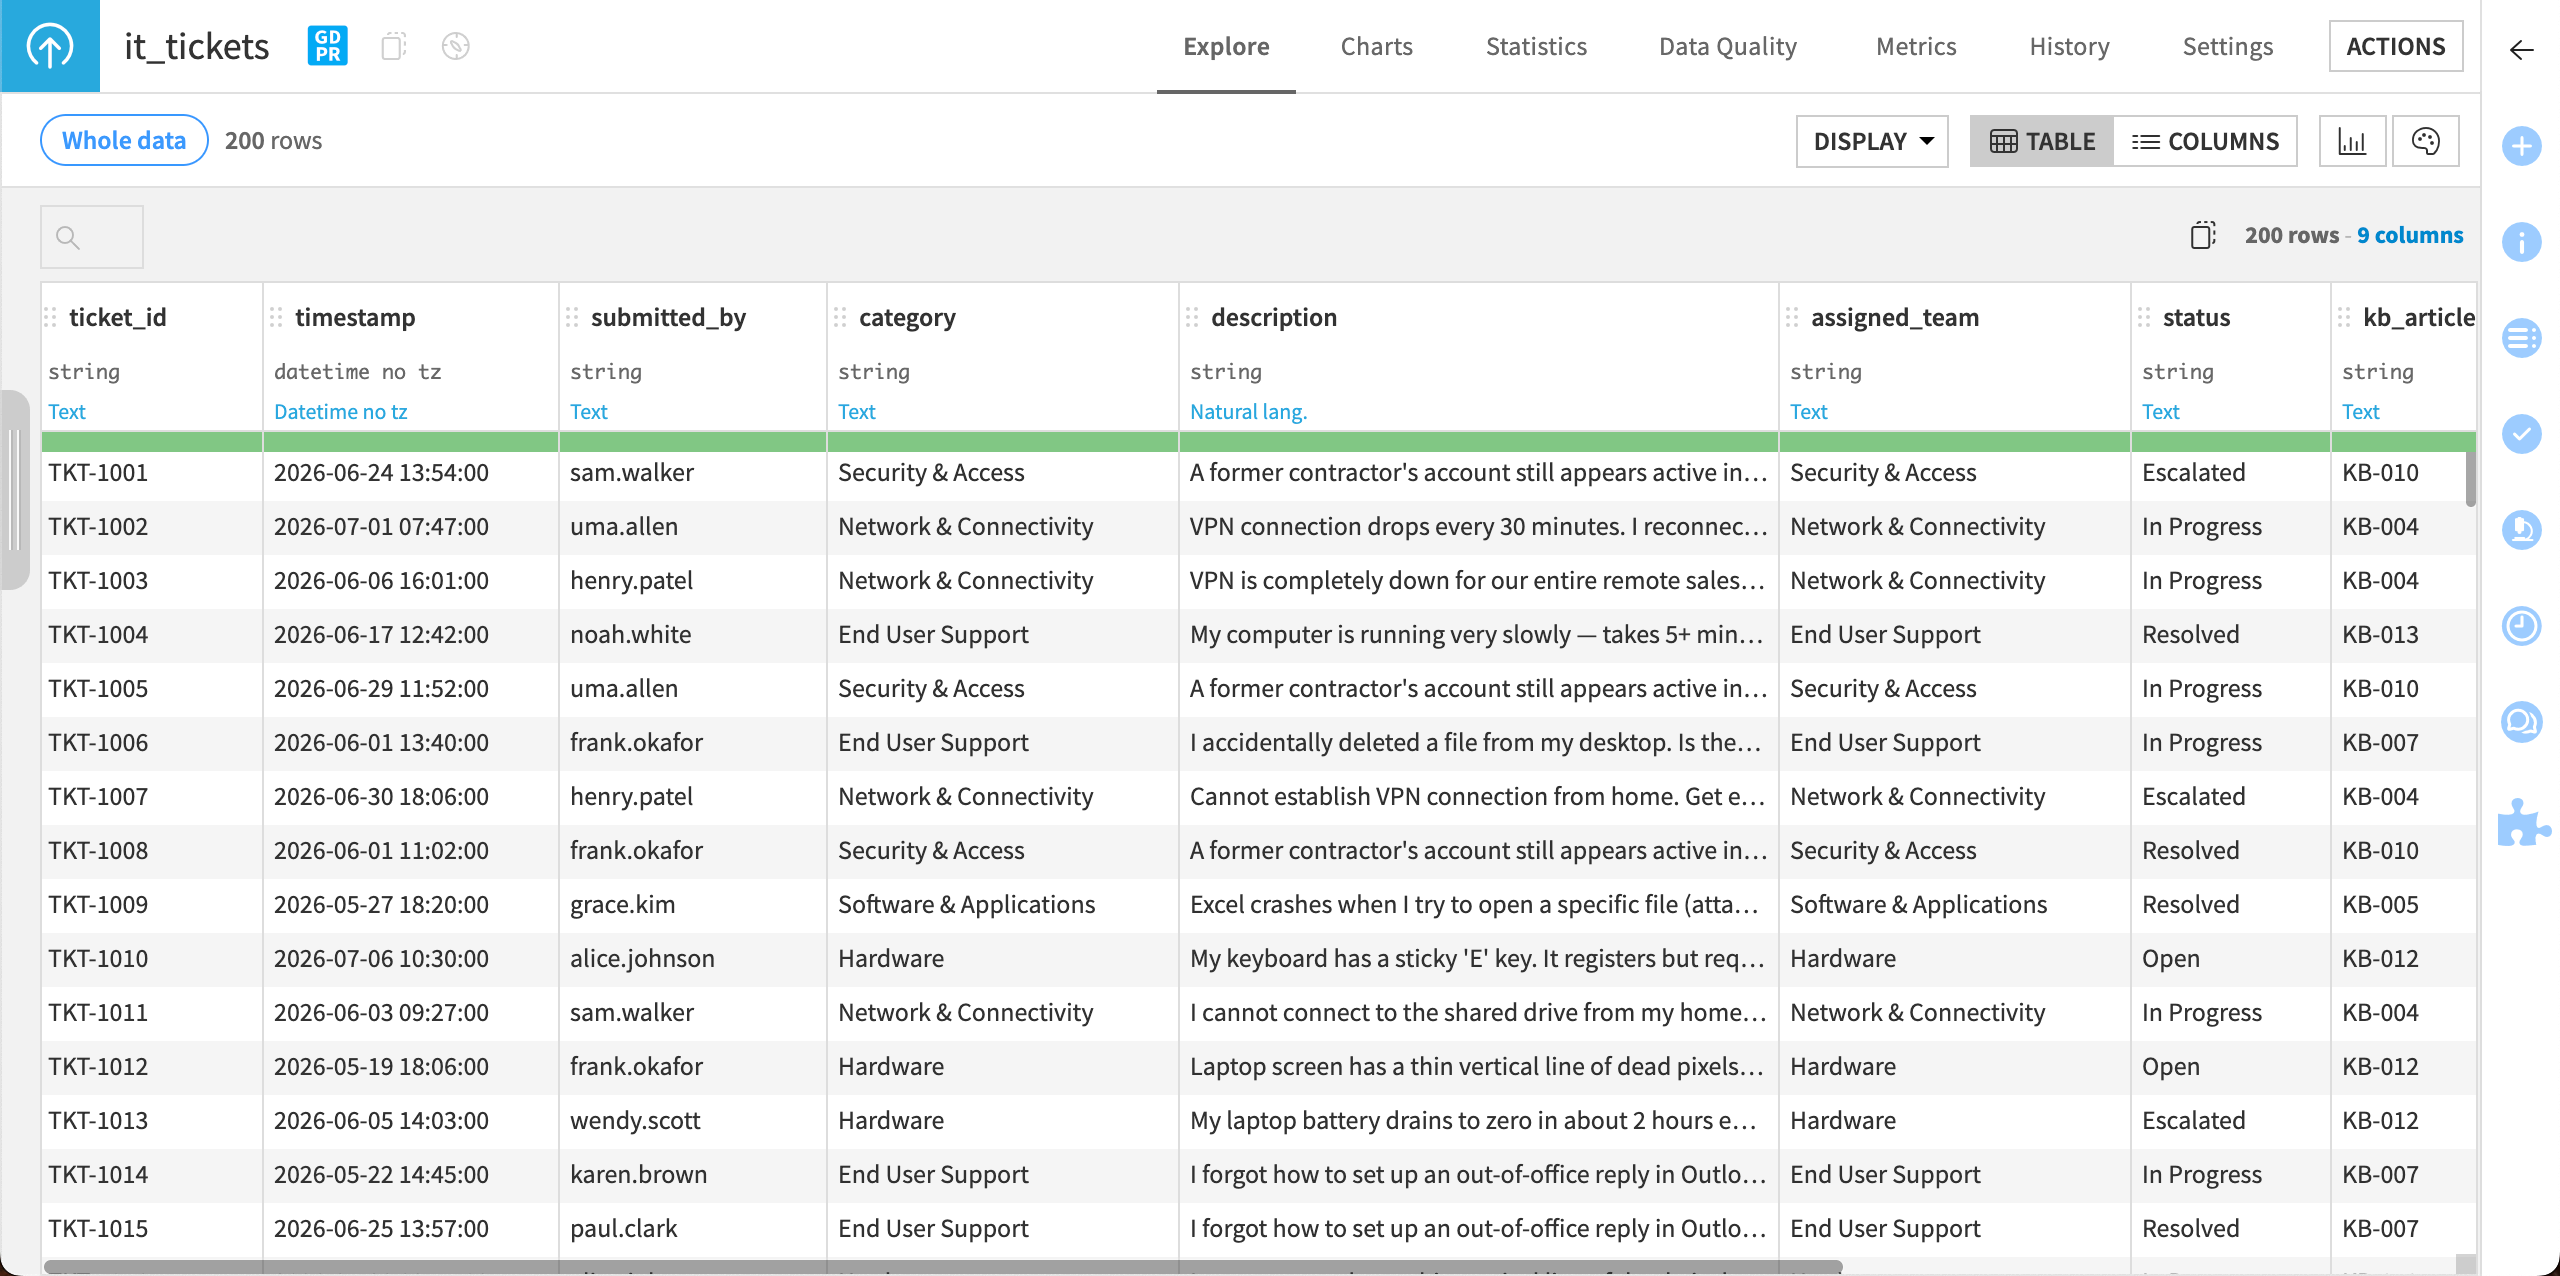
Task: Click the Whole data sample button
Action: (x=124, y=140)
